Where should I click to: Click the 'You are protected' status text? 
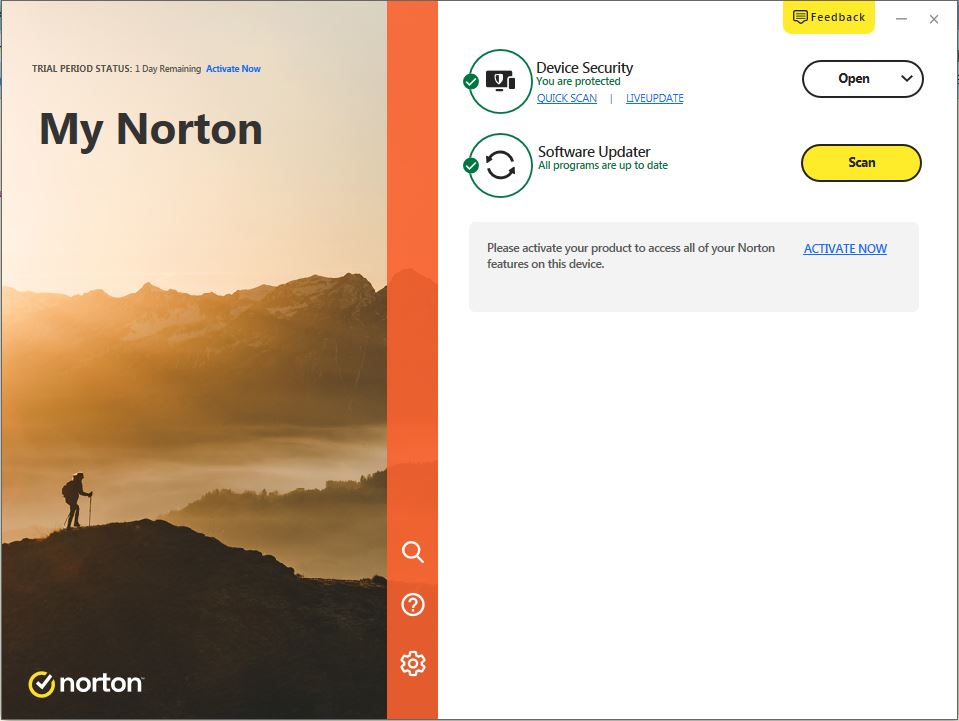click(x=579, y=81)
